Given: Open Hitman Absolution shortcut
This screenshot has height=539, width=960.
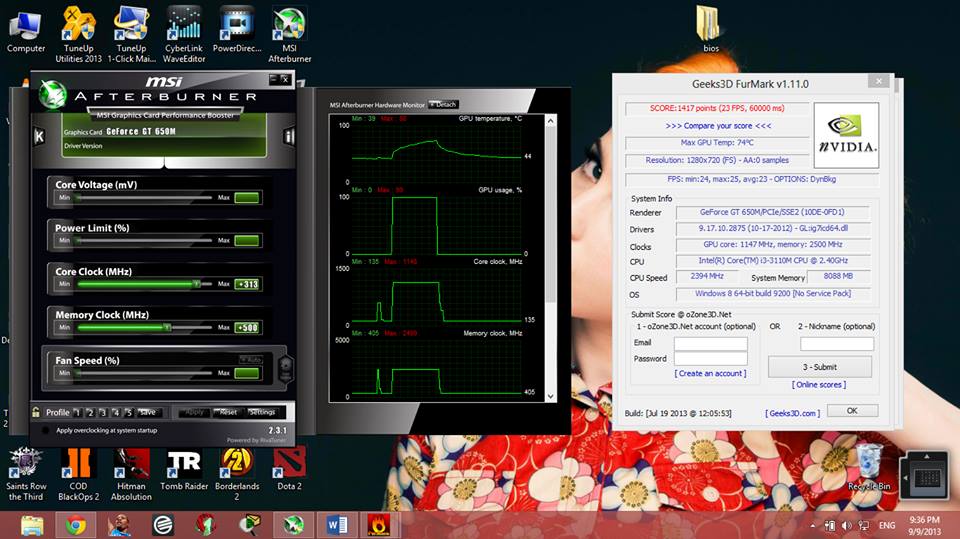Looking at the screenshot, I should coord(131,475).
